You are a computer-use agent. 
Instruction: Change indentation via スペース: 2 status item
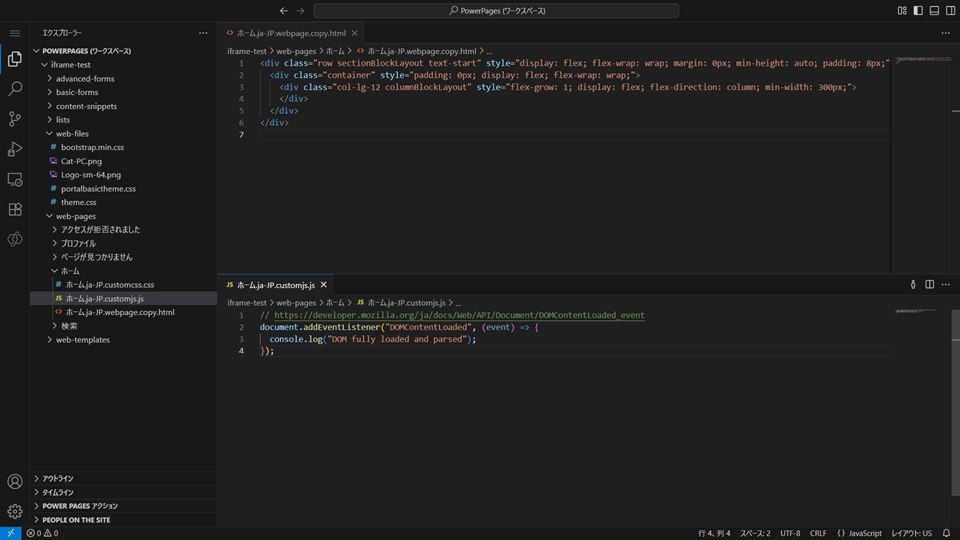[x=755, y=533]
